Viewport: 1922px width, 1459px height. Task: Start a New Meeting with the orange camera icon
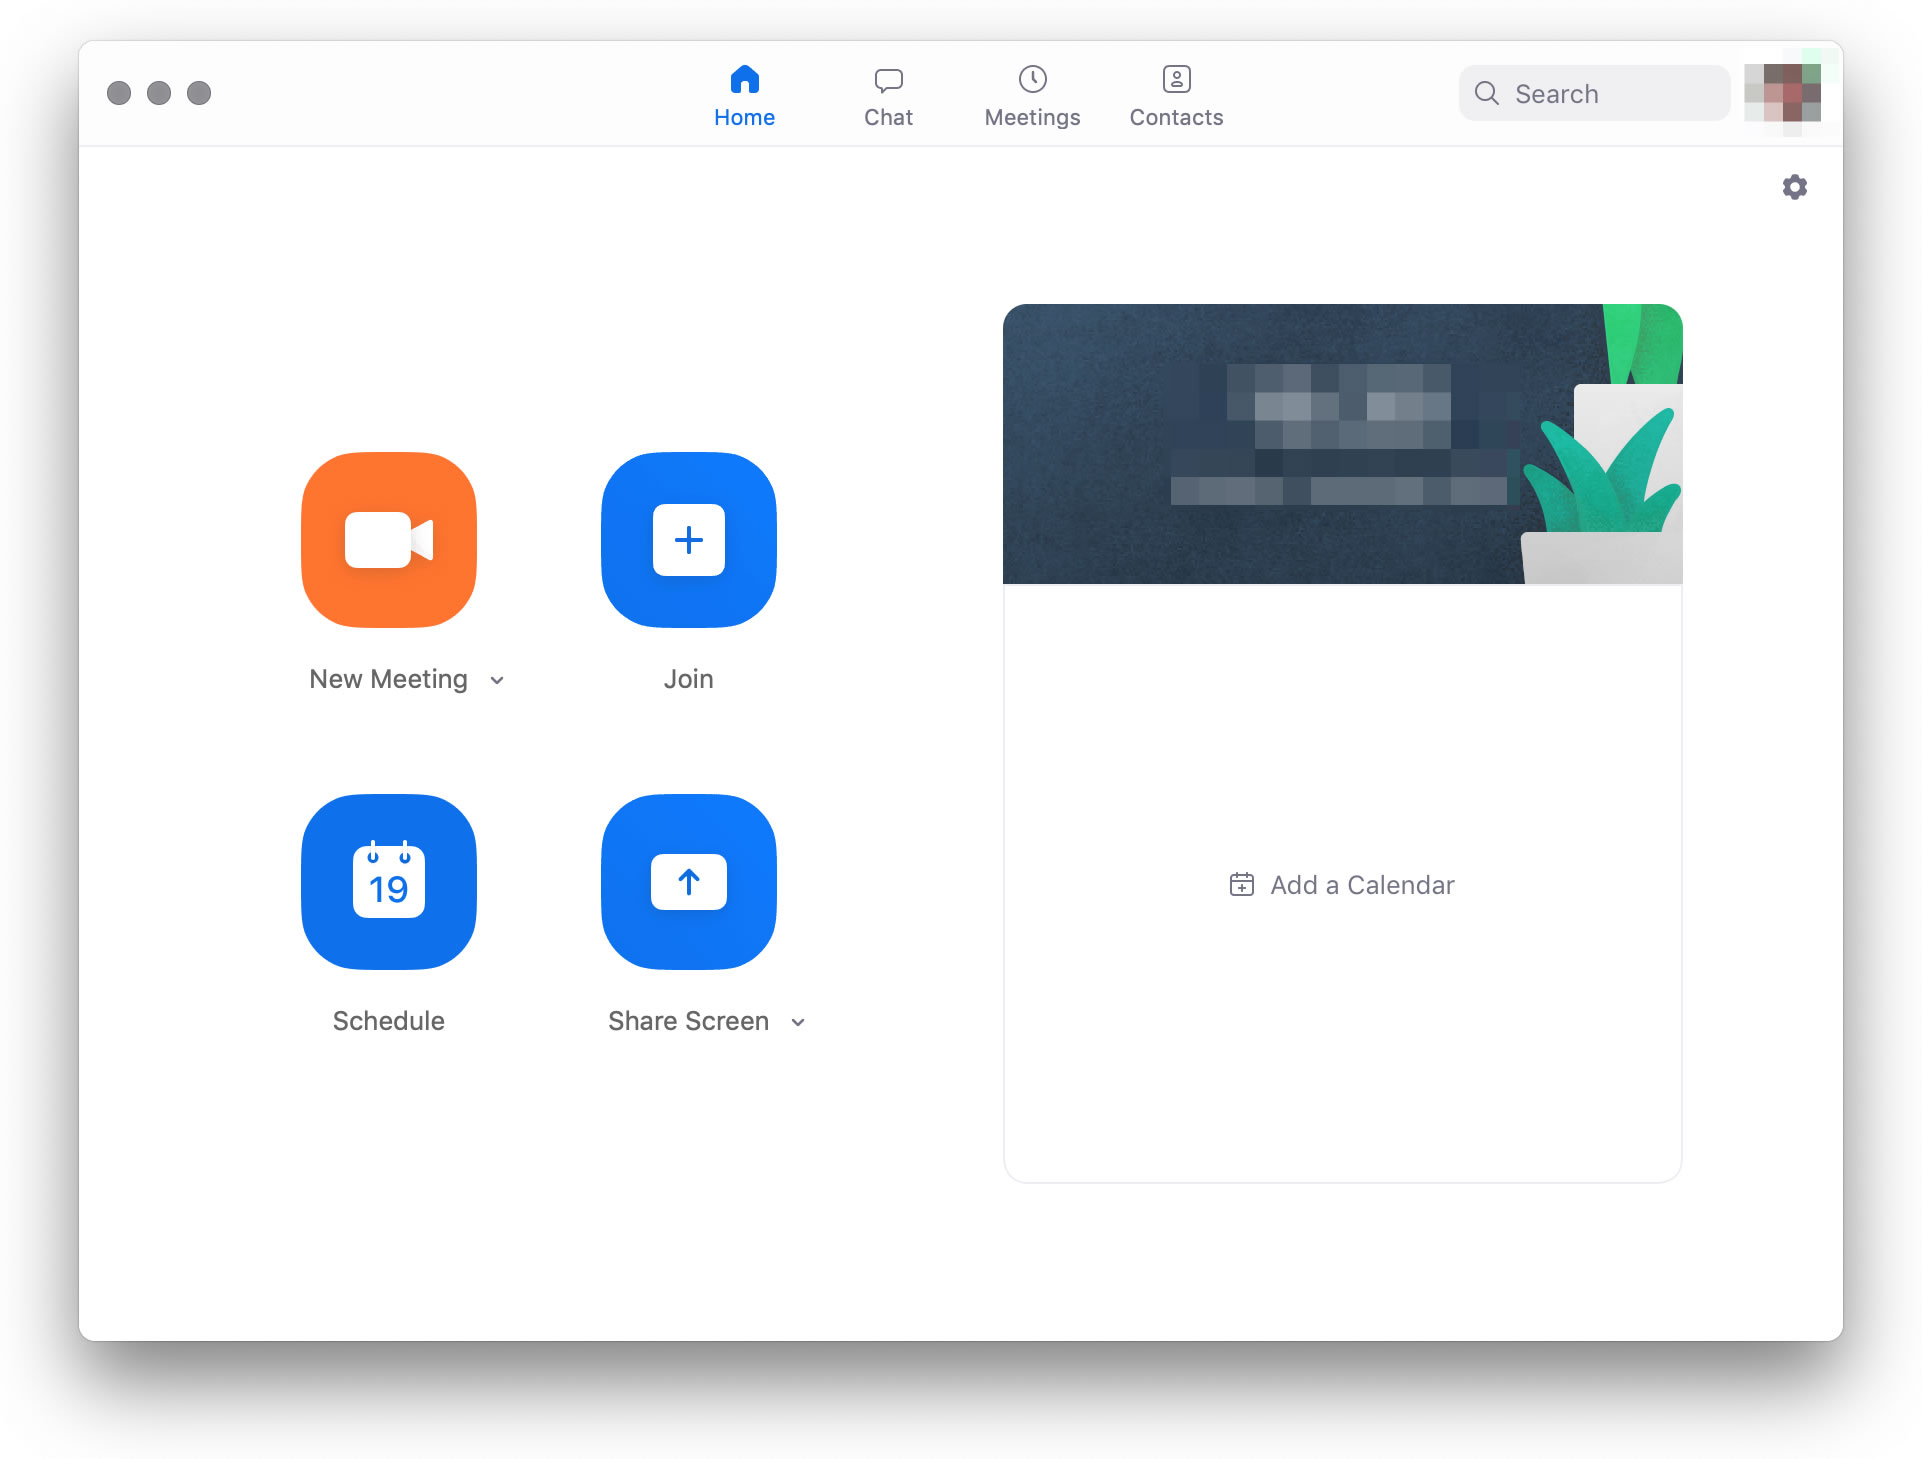click(x=389, y=540)
